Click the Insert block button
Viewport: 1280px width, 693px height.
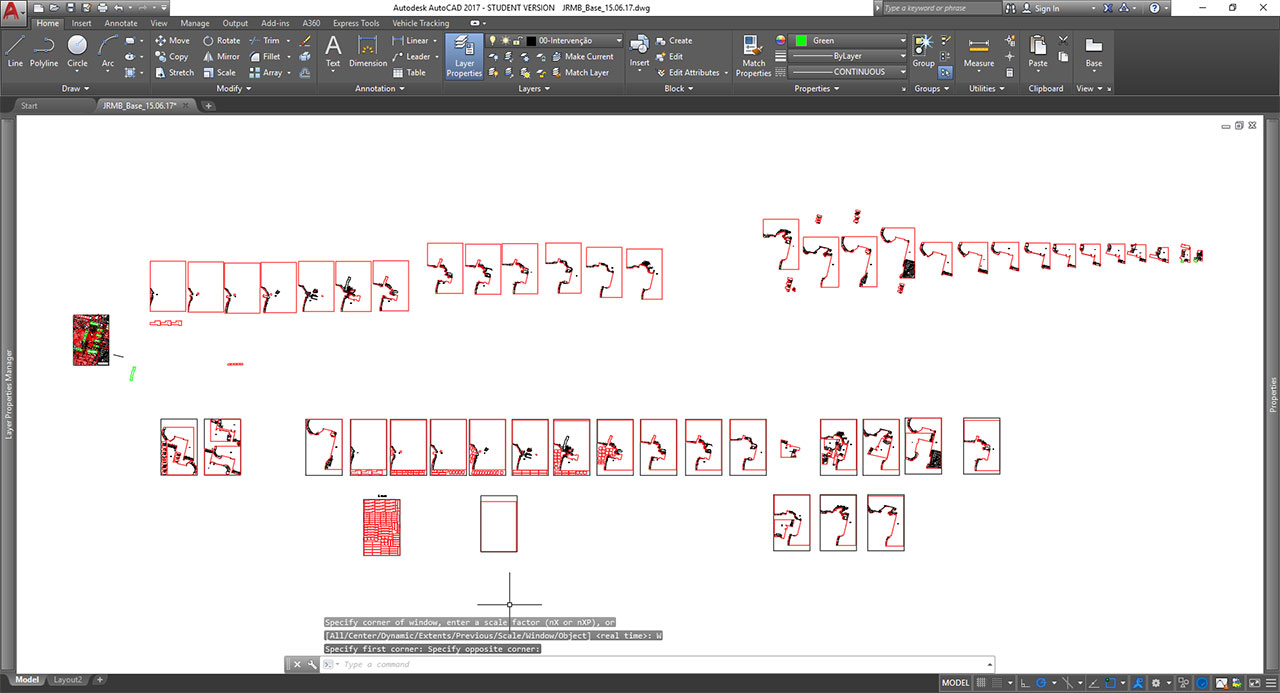pos(639,51)
